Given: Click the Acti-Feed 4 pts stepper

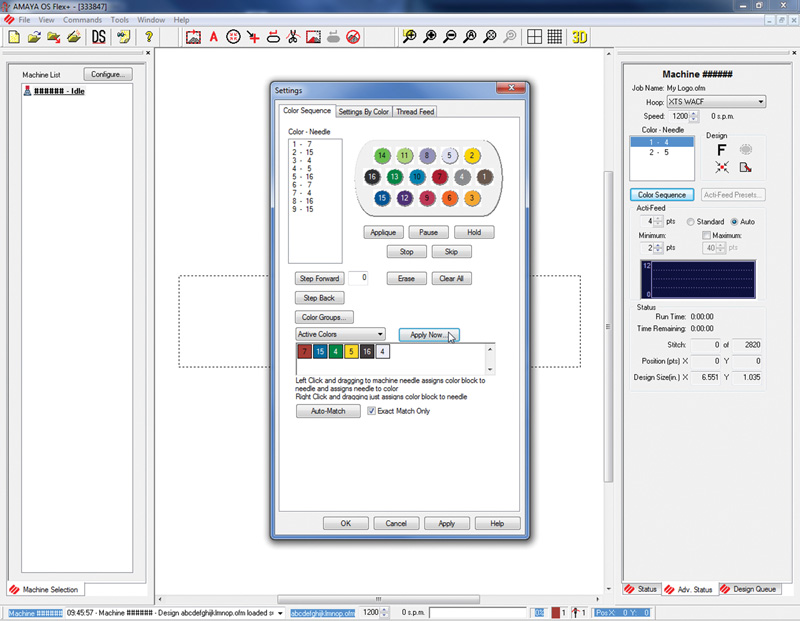Looking at the screenshot, I should [658, 221].
